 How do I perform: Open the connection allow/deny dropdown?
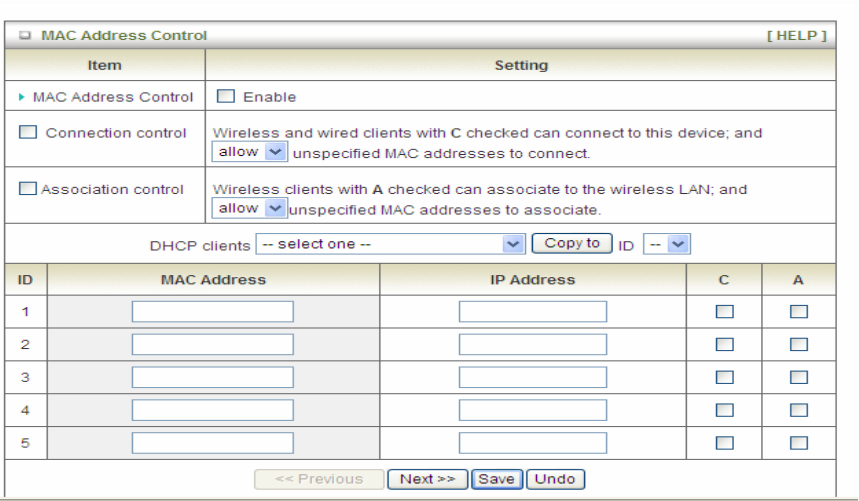(x=250, y=153)
